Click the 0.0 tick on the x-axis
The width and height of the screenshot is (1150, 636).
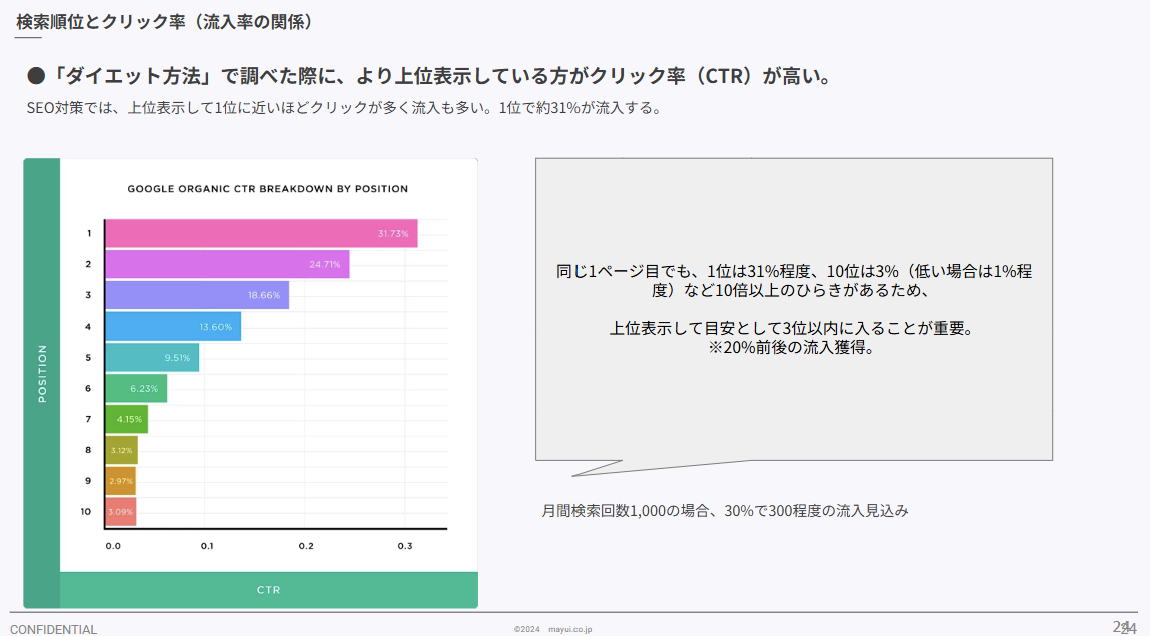(113, 546)
